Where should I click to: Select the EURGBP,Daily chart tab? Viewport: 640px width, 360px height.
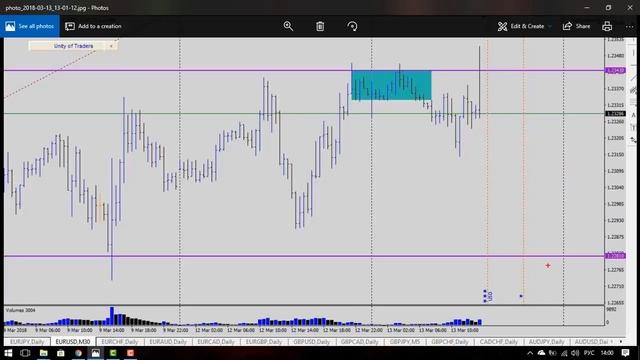point(264,342)
